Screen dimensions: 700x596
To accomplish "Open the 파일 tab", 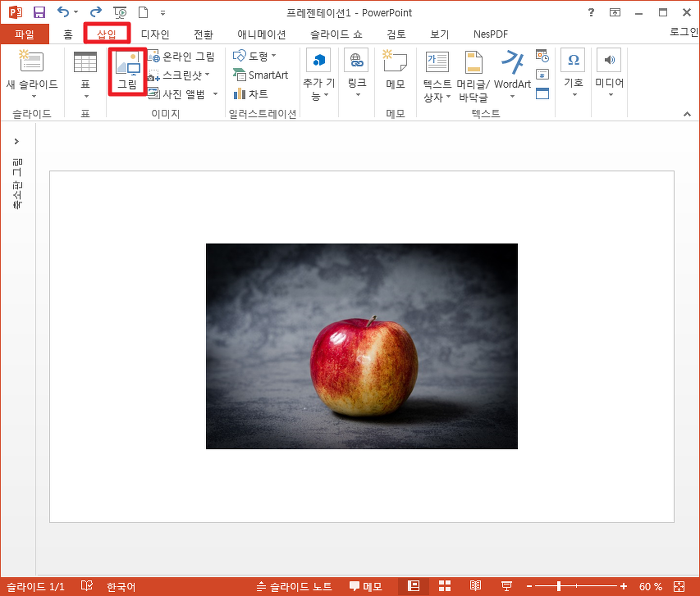I will tap(25, 34).
